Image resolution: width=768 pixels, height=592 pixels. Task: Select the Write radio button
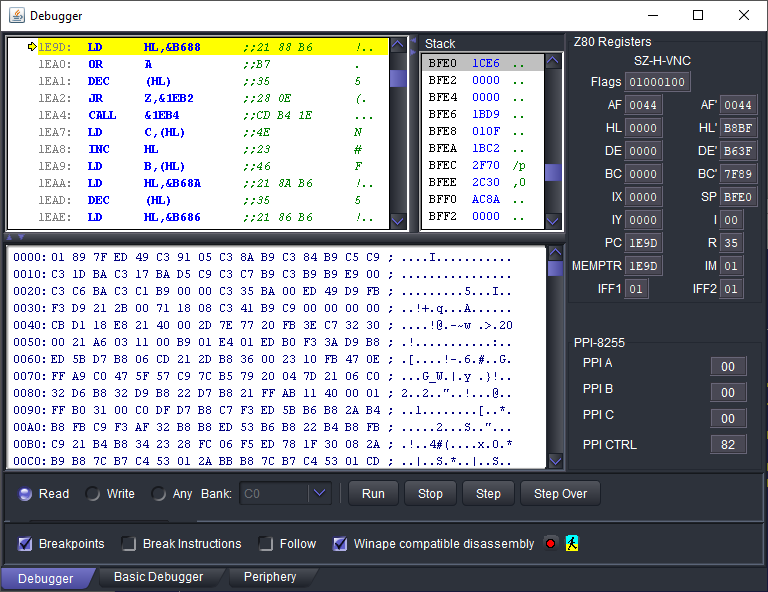[93, 494]
